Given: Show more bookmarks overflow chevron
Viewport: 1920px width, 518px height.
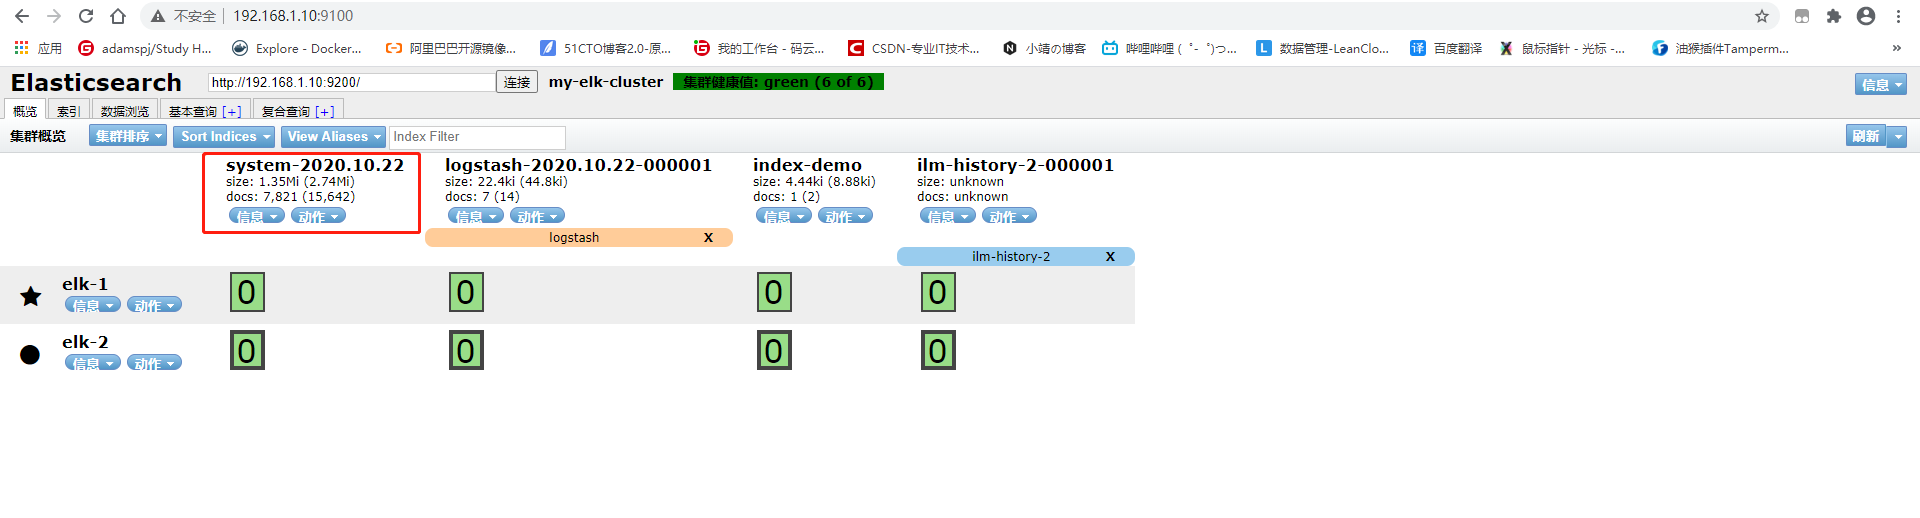Looking at the screenshot, I should click(1896, 48).
